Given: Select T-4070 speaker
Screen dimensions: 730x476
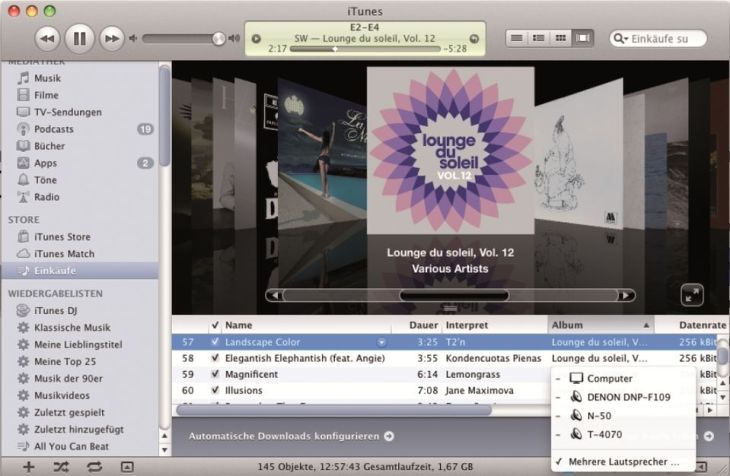Looking at the screenshot, I should [623, 434].
